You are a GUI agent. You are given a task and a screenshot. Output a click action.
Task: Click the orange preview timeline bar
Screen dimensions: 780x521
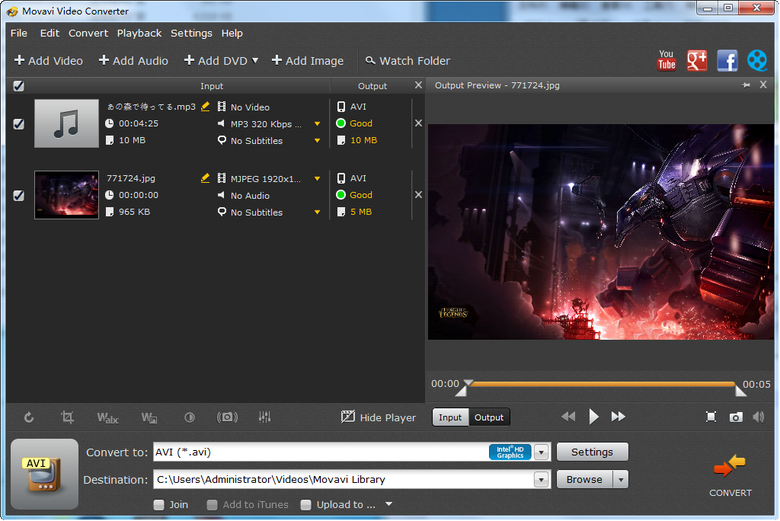coord(600,384)
